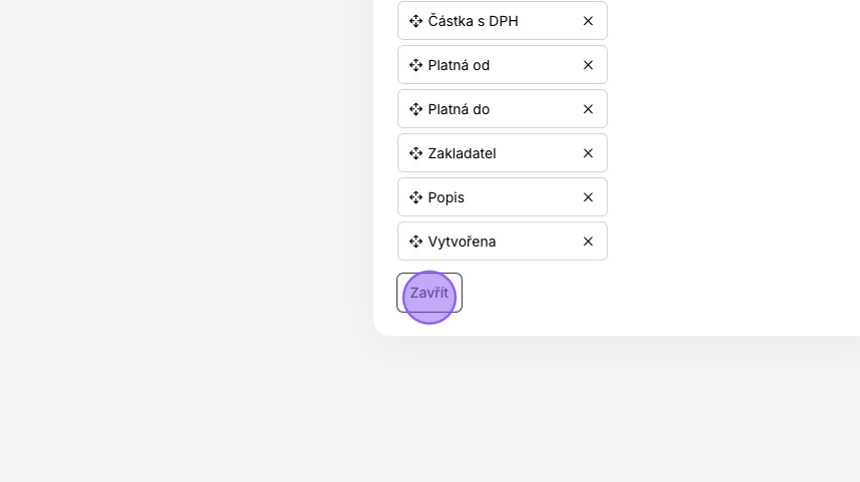The height and width of the screenshot is (482, 860).
Task: Select the Zakladatel item label
Action: tap(462, 154)
